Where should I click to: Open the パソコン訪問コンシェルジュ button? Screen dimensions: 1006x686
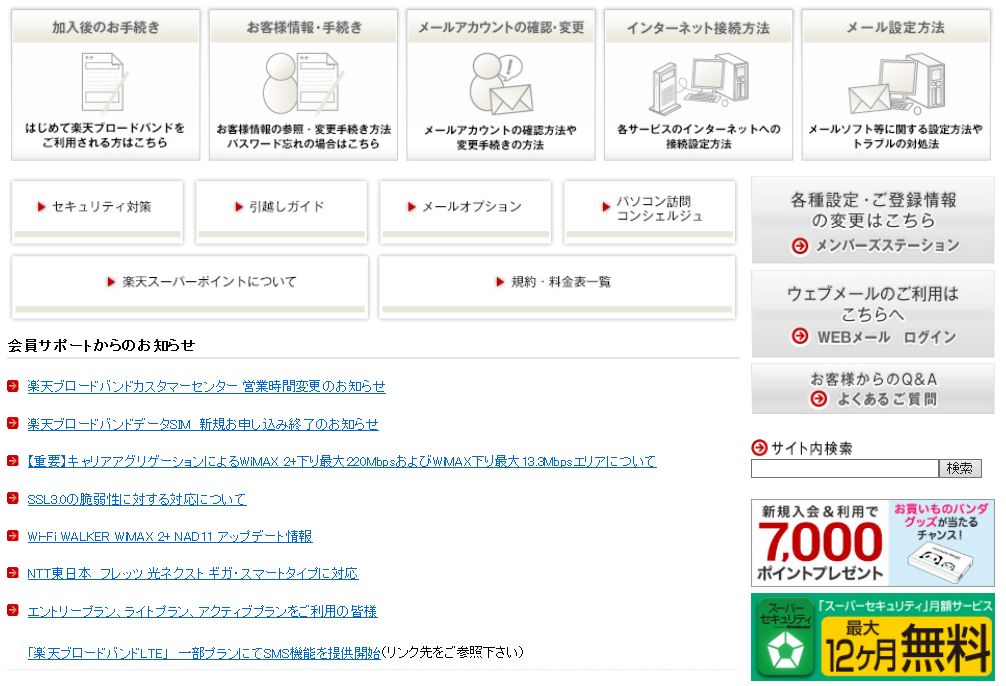650,212
